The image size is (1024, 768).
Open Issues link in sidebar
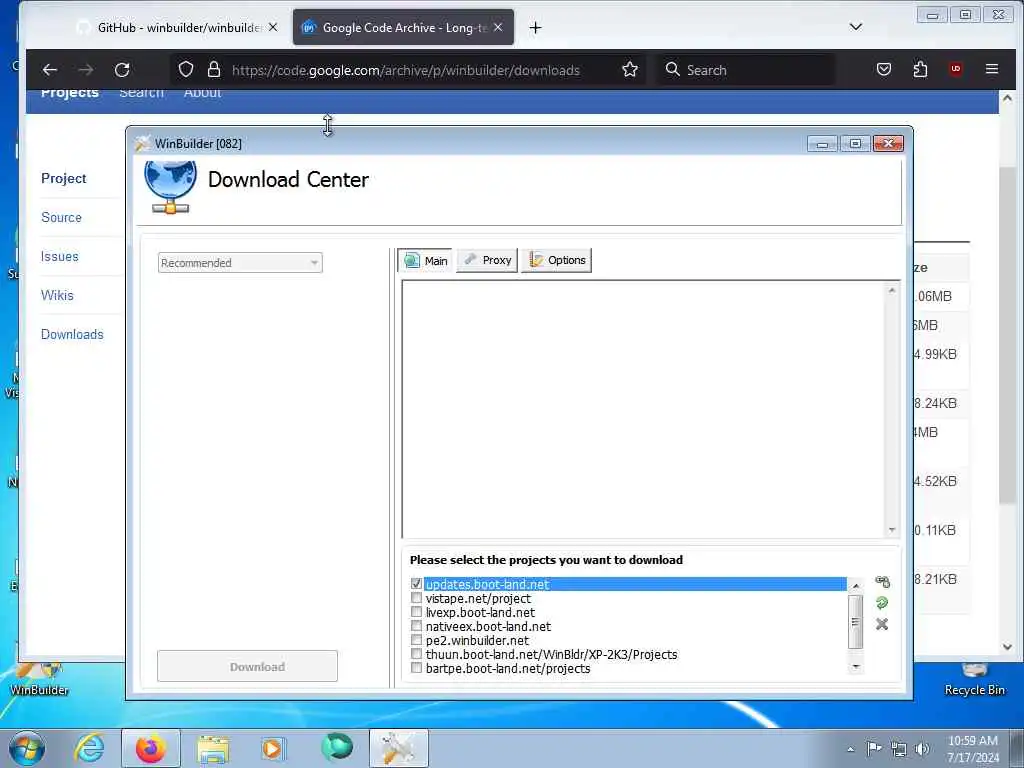coord(59,257)
